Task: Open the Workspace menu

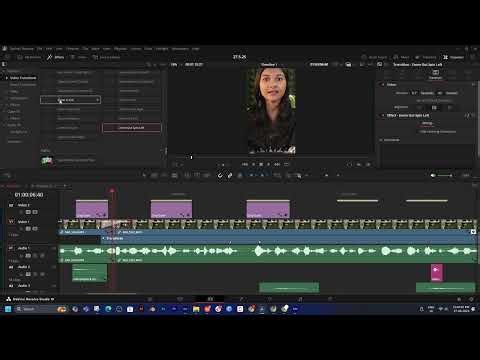Action: [180, 49]
